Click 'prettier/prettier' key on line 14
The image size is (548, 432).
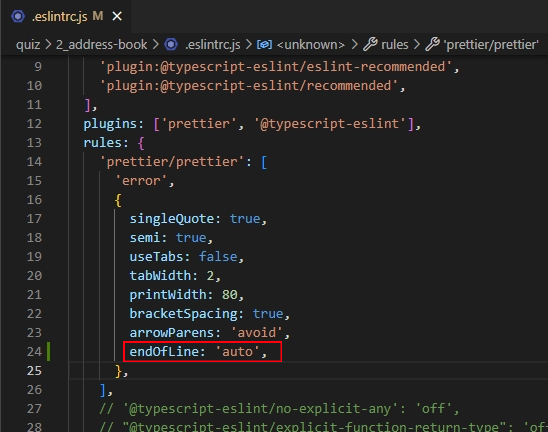pos(172,162)
